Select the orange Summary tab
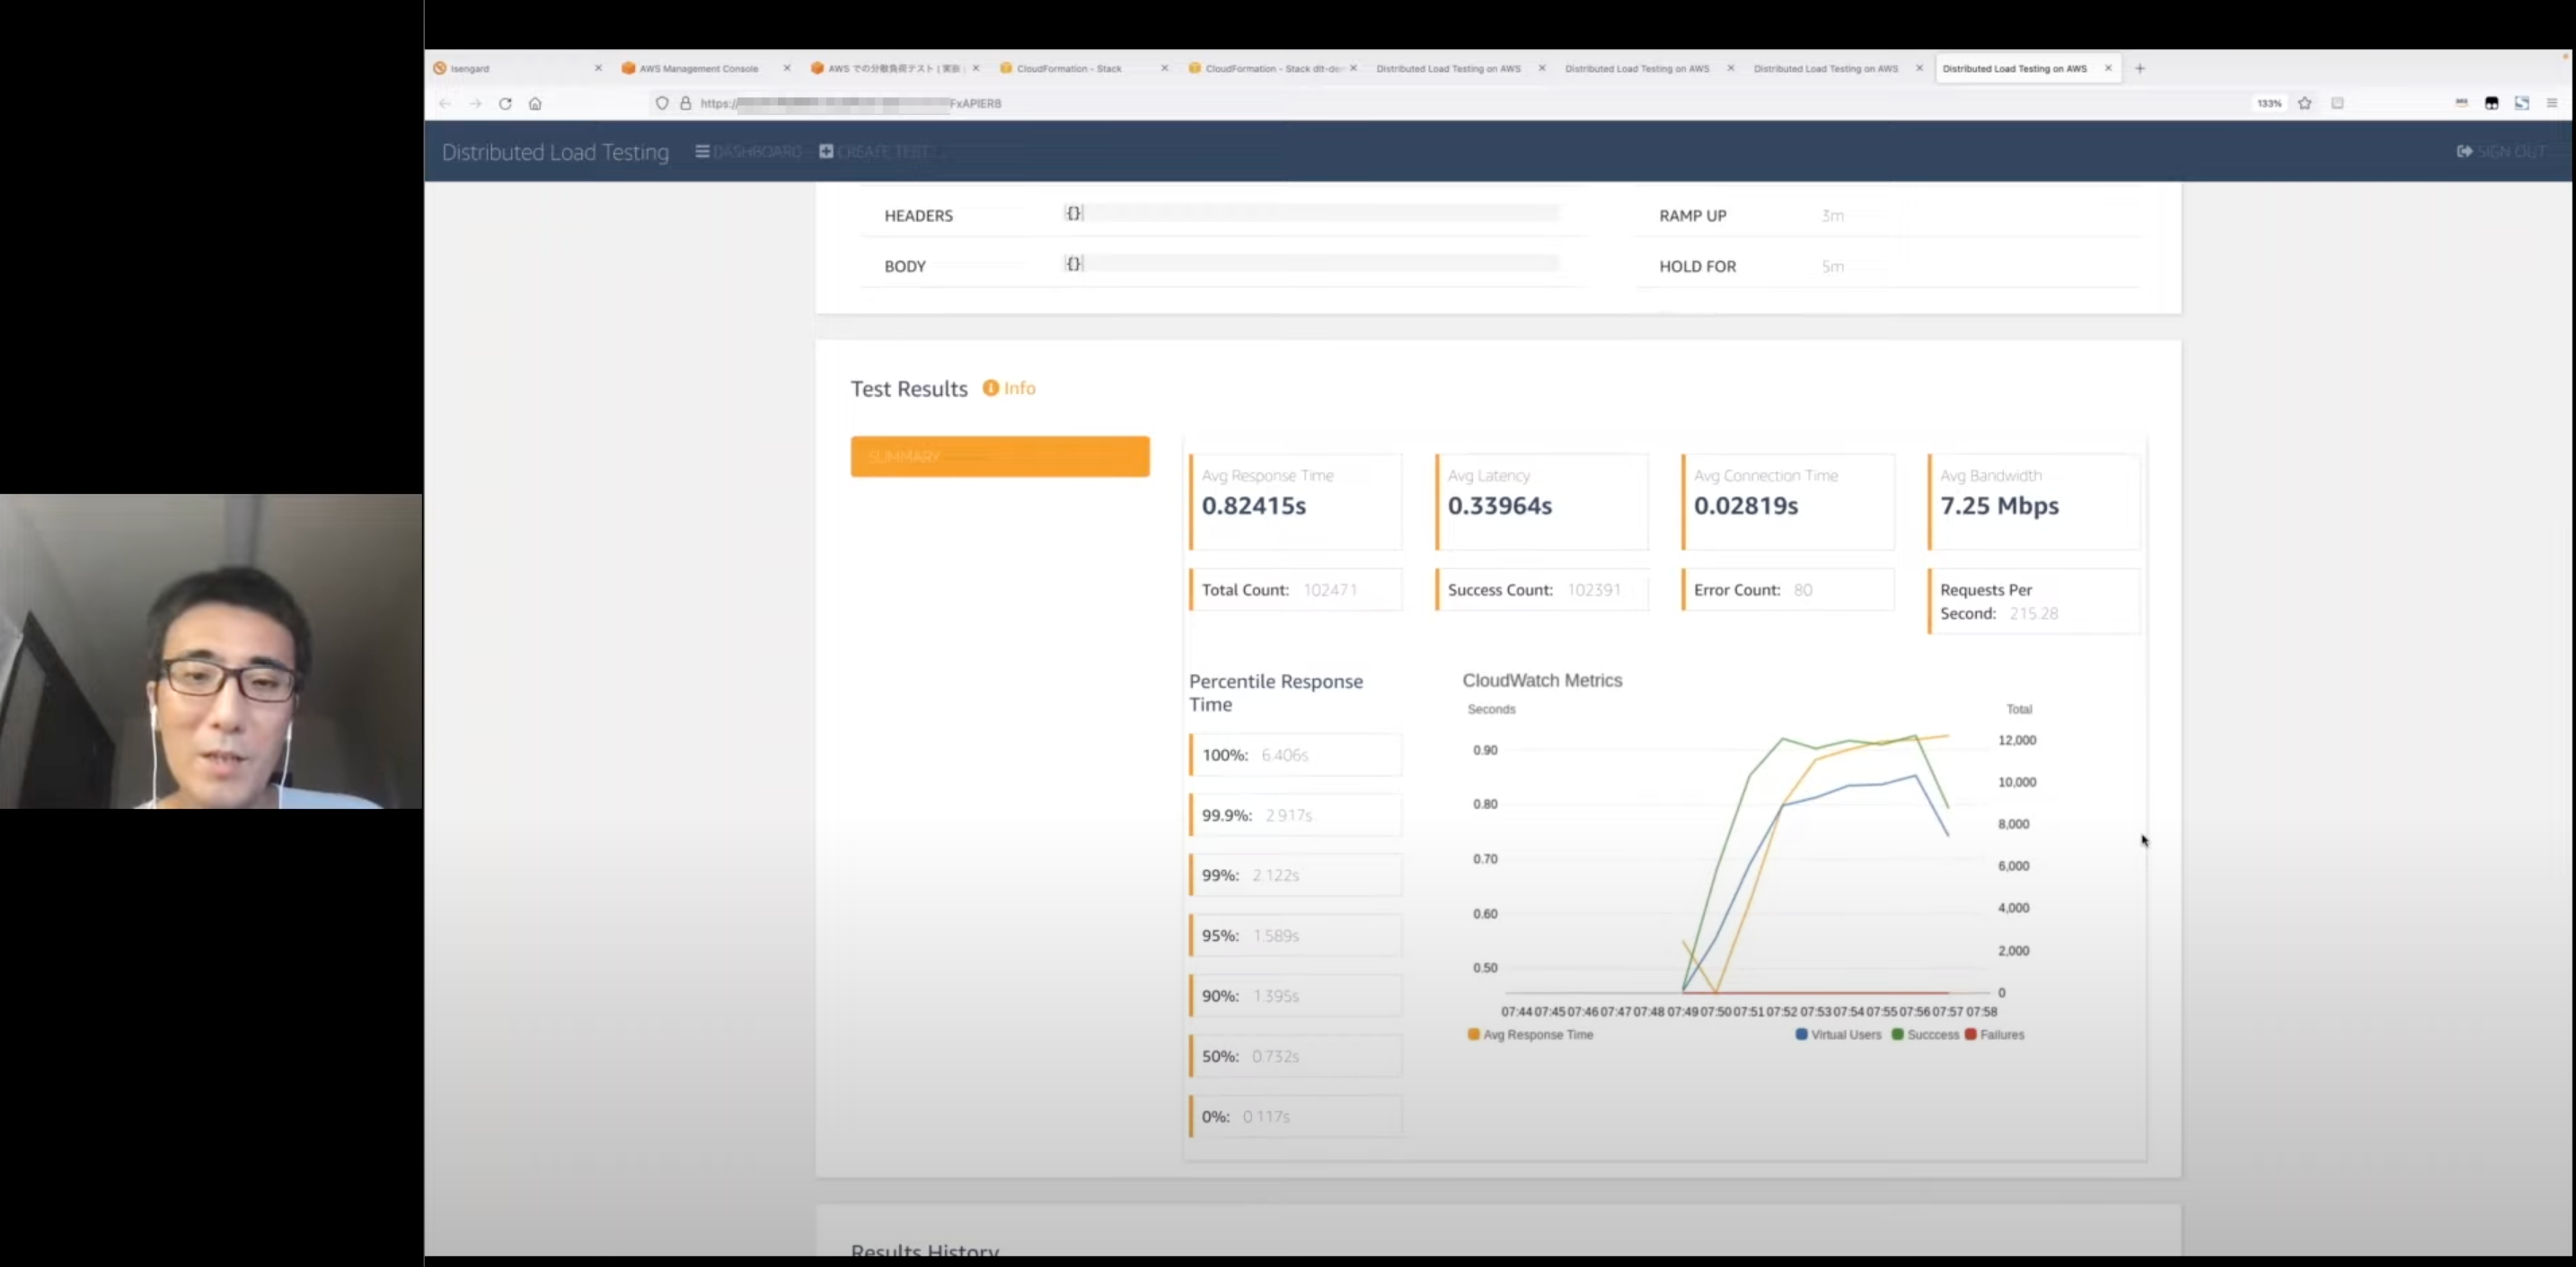 pos(999,456)
